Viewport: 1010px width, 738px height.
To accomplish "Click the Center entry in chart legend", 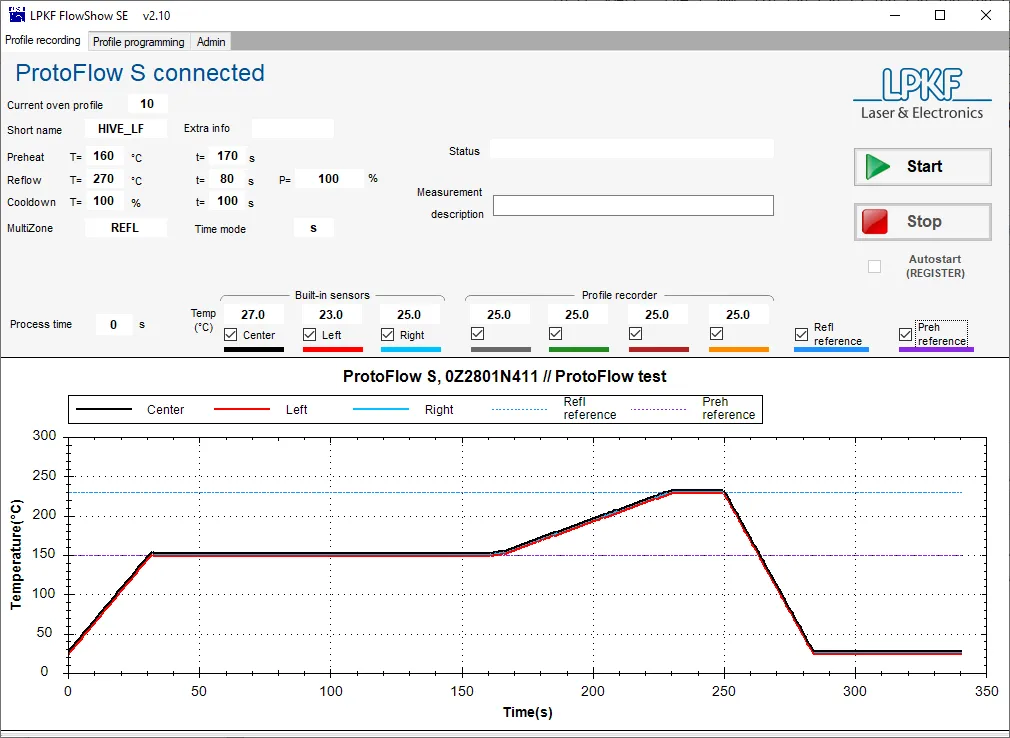I will [129, 410].
